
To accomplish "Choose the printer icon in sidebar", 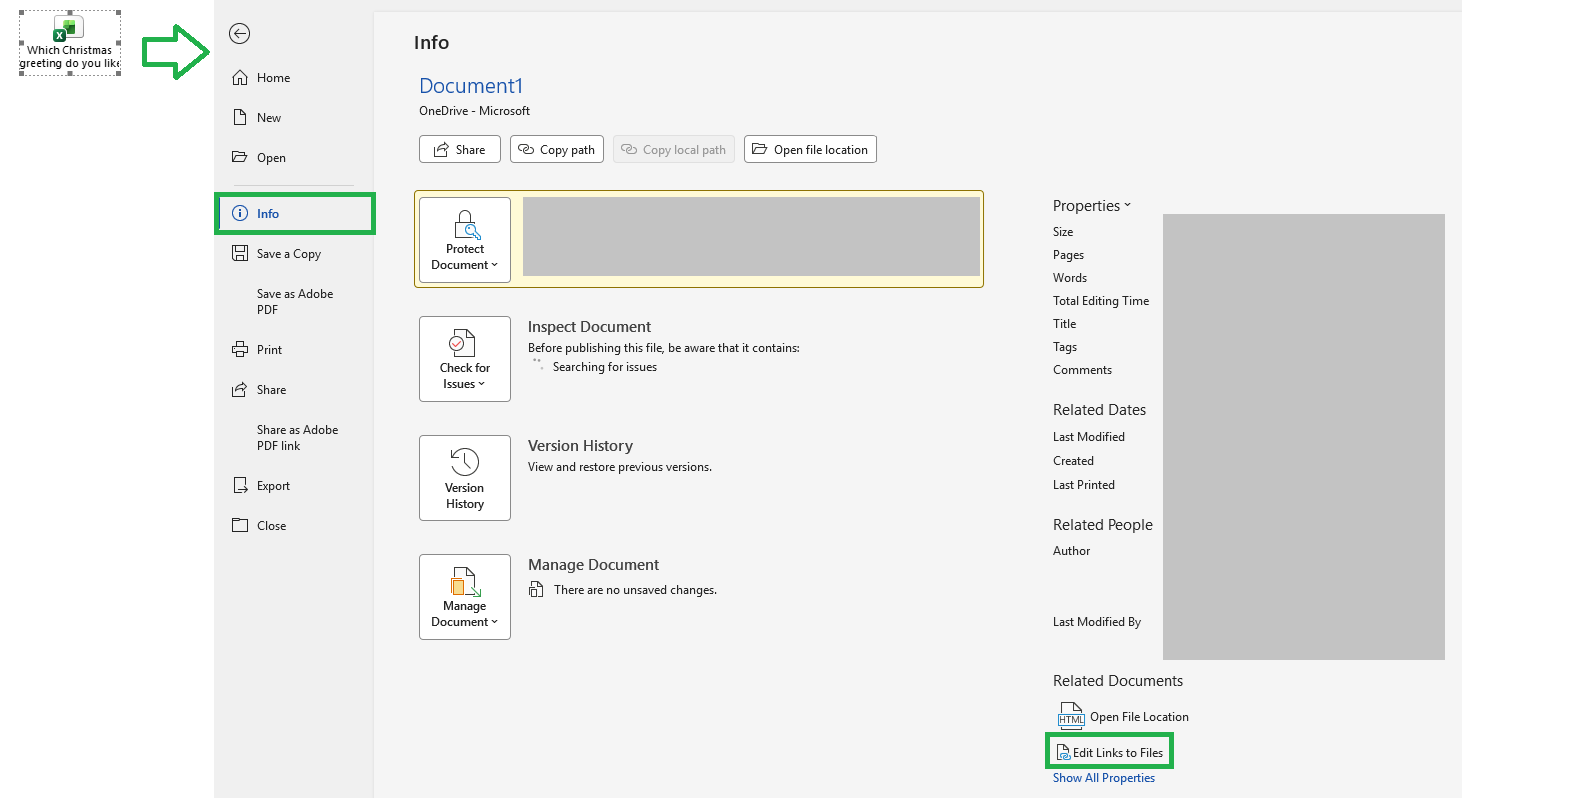I will click(x=240, y=350).
